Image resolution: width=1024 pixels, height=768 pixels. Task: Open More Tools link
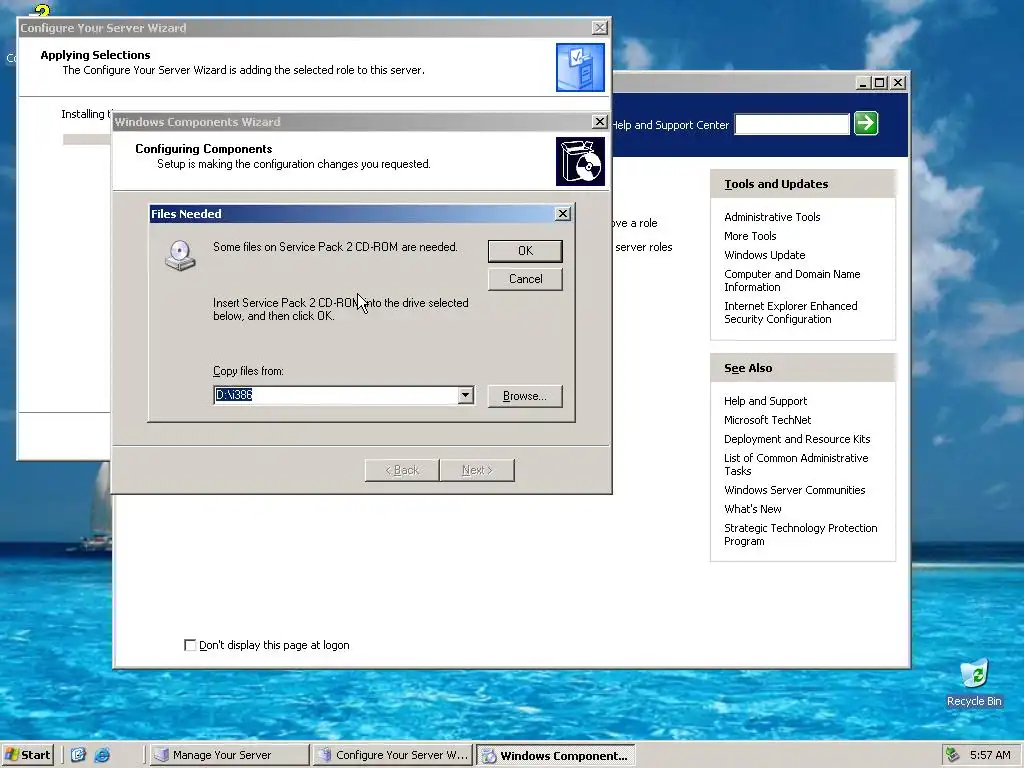pyautogui.click(x=750, y=236)
